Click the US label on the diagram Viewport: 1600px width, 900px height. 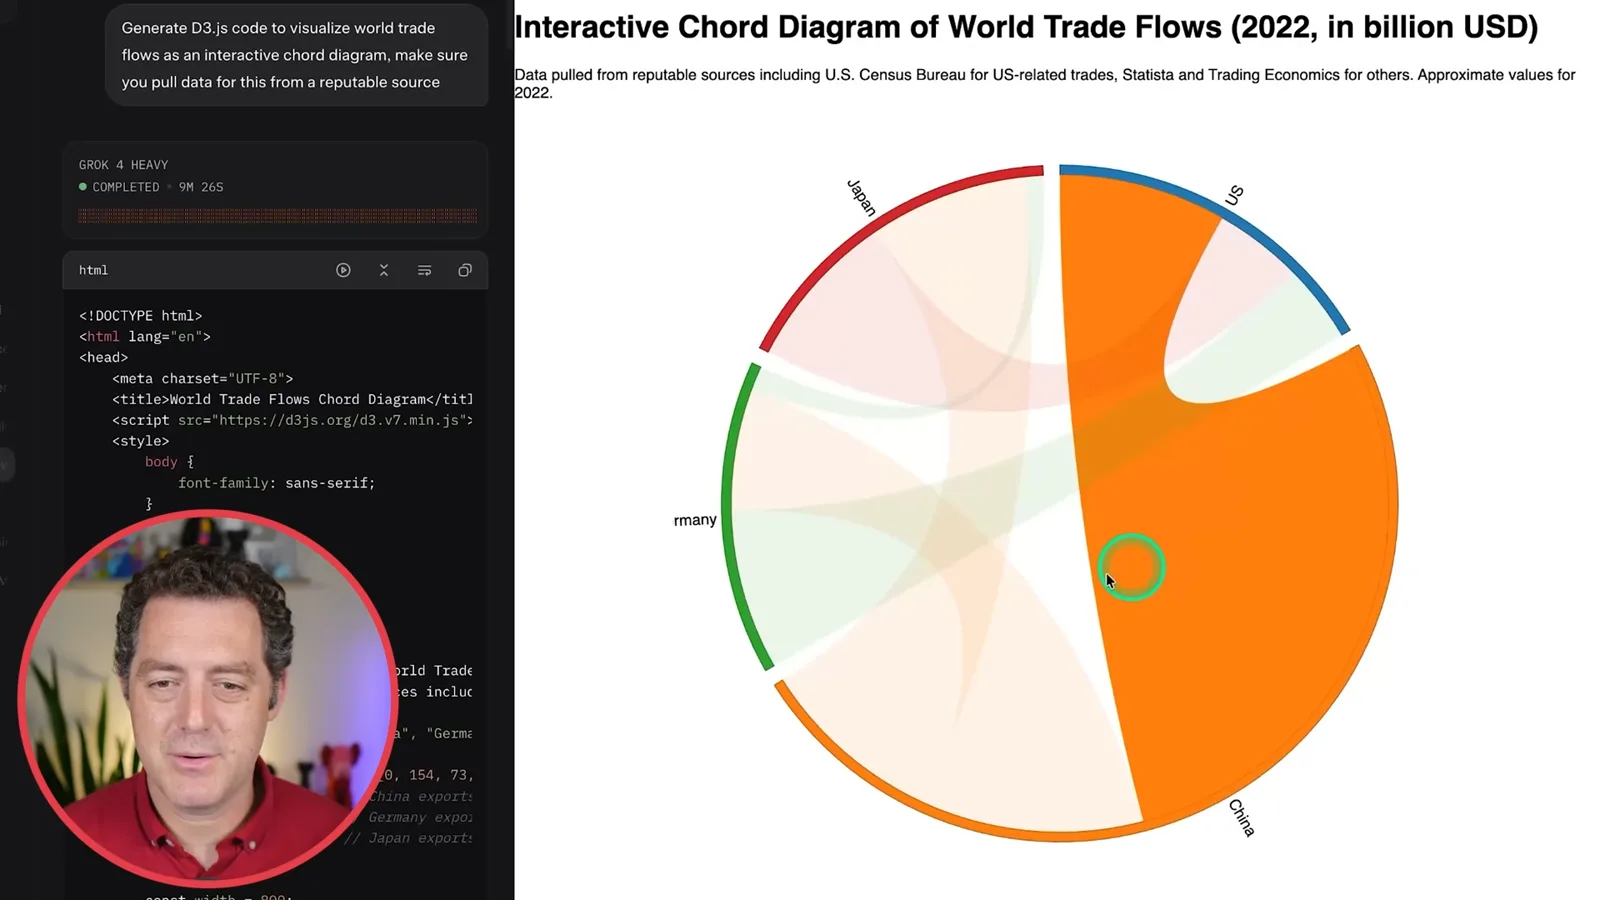pos(1234,195)
